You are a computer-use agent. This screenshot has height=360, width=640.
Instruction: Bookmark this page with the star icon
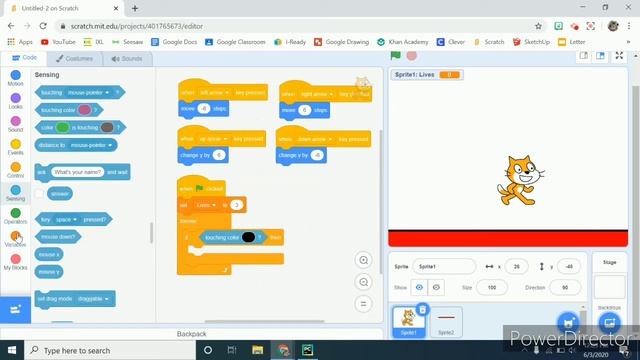pyautogui.click(x=538, y=26)
